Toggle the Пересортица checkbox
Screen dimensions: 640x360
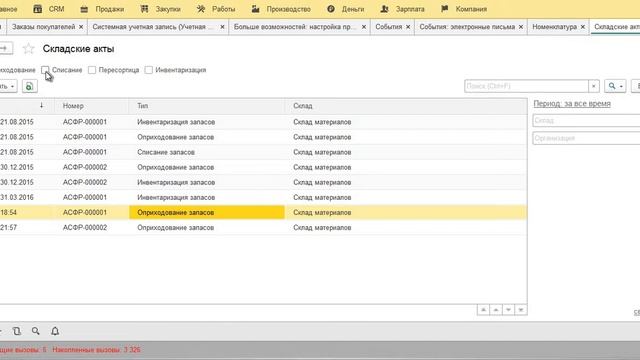point(92,70)
